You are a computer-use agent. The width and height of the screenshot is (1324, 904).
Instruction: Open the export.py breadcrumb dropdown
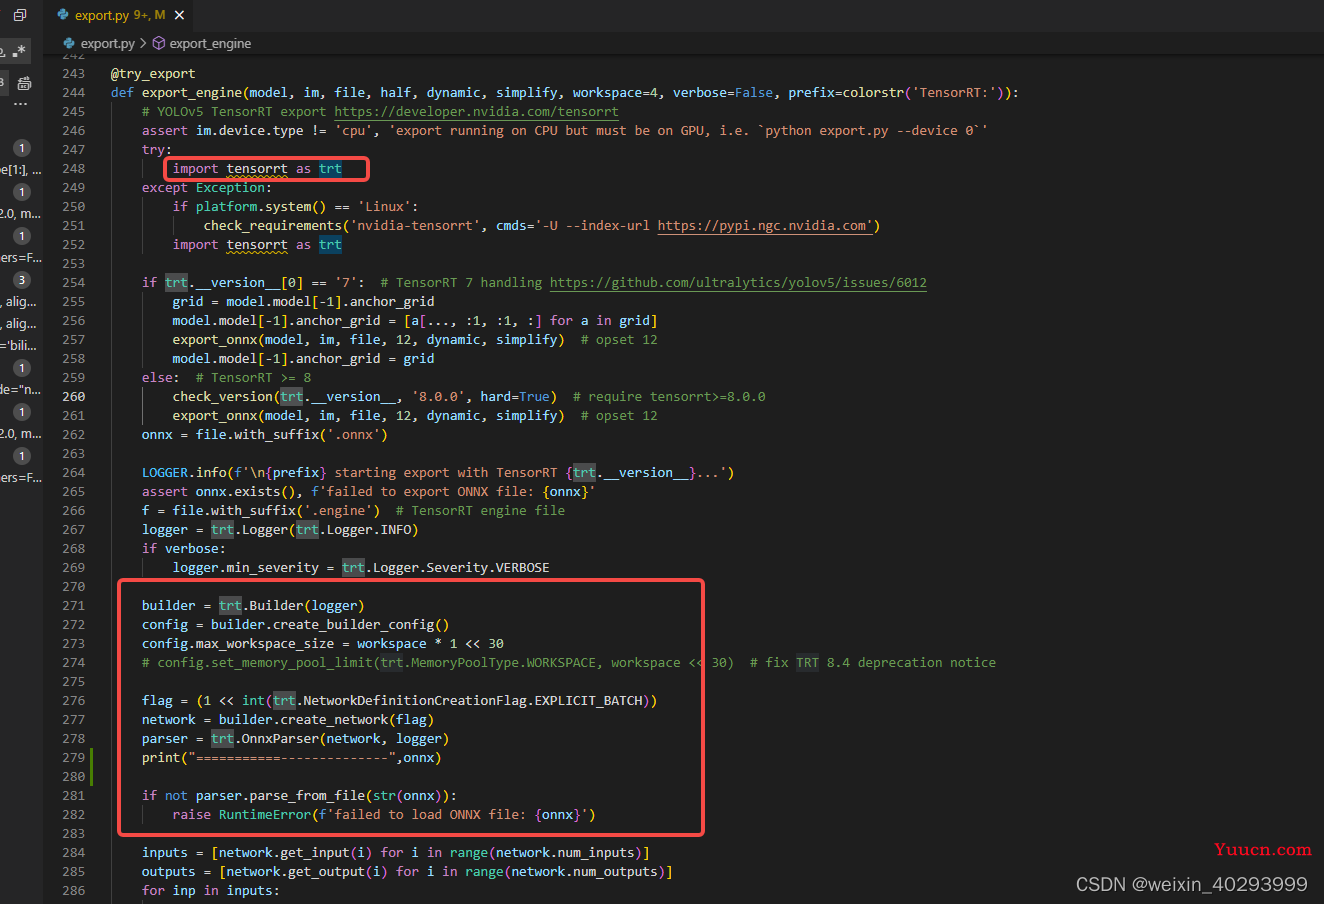click(106, 43)
